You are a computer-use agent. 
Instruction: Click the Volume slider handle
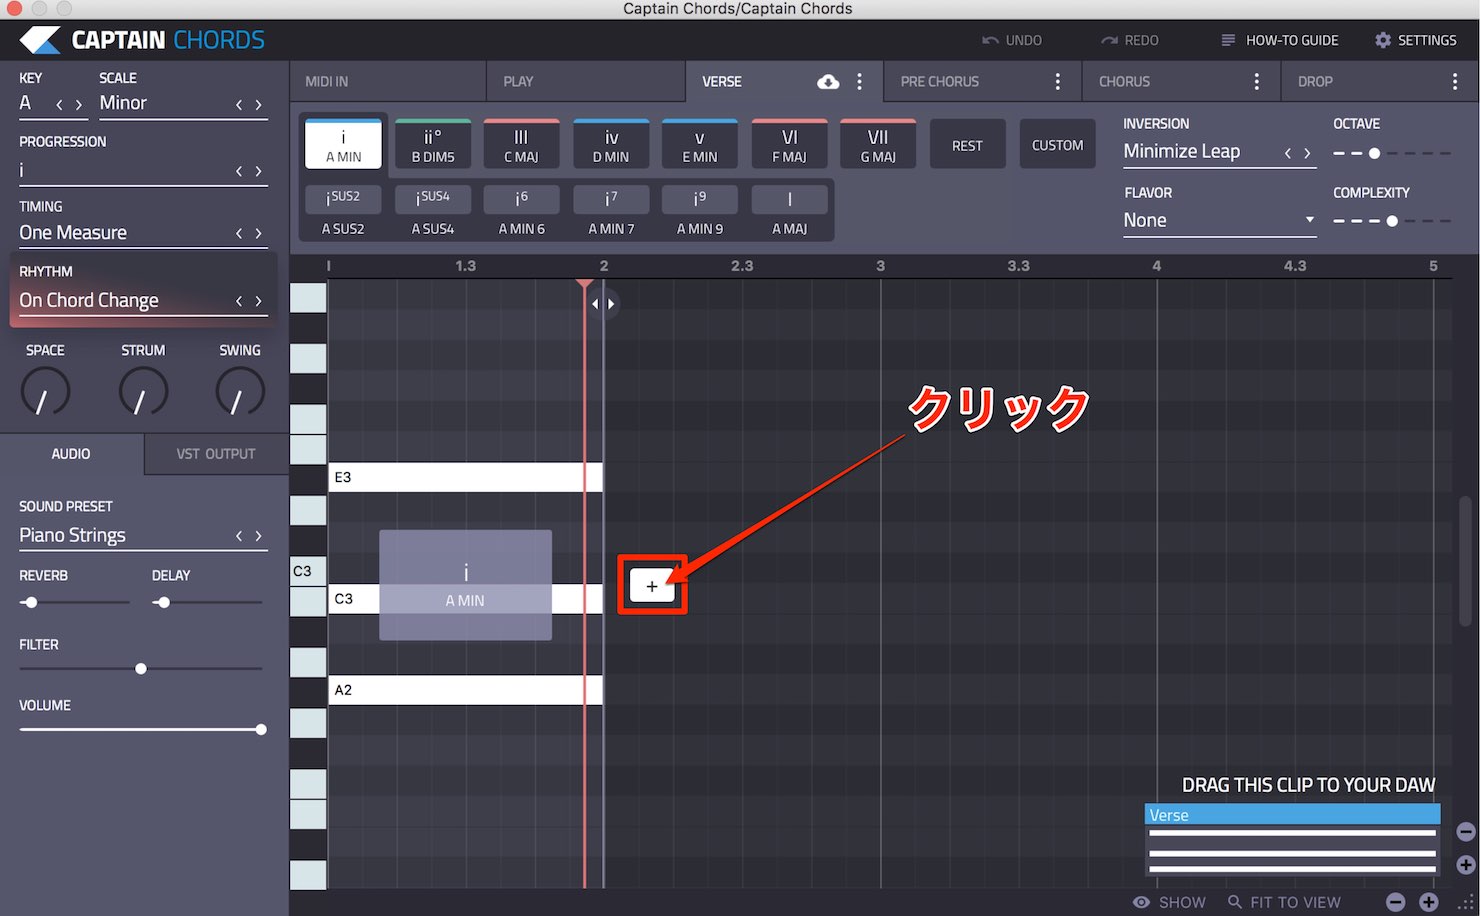[261, 730]
